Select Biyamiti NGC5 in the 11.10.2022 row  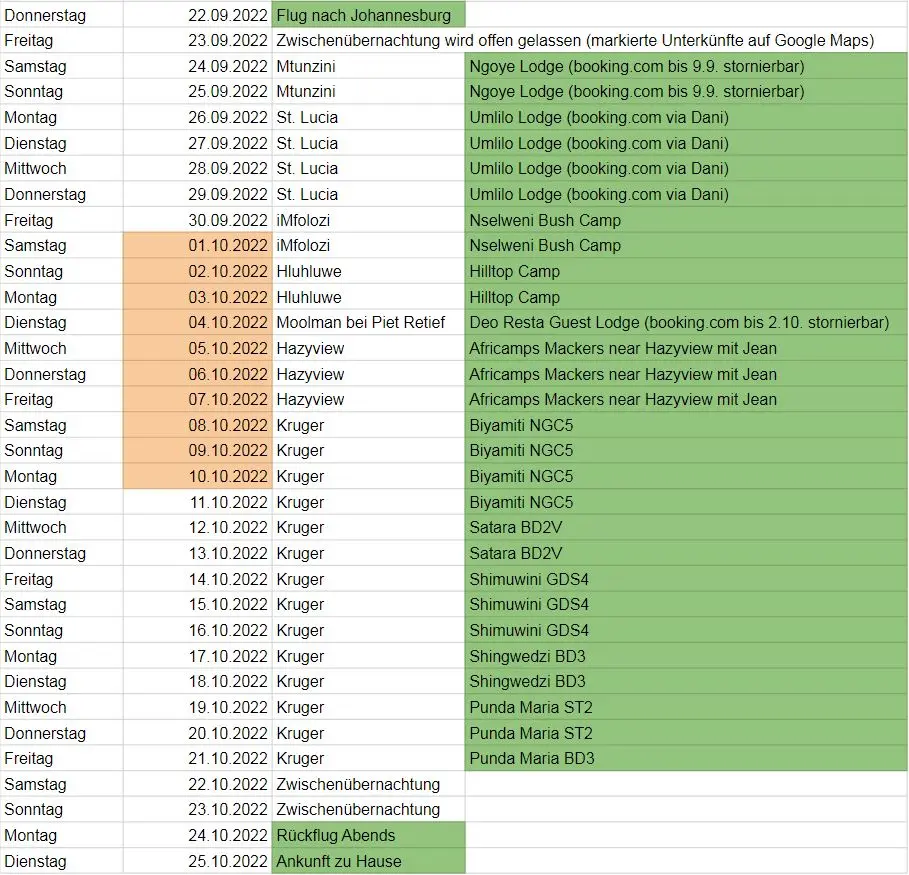(x=686, y=502)
